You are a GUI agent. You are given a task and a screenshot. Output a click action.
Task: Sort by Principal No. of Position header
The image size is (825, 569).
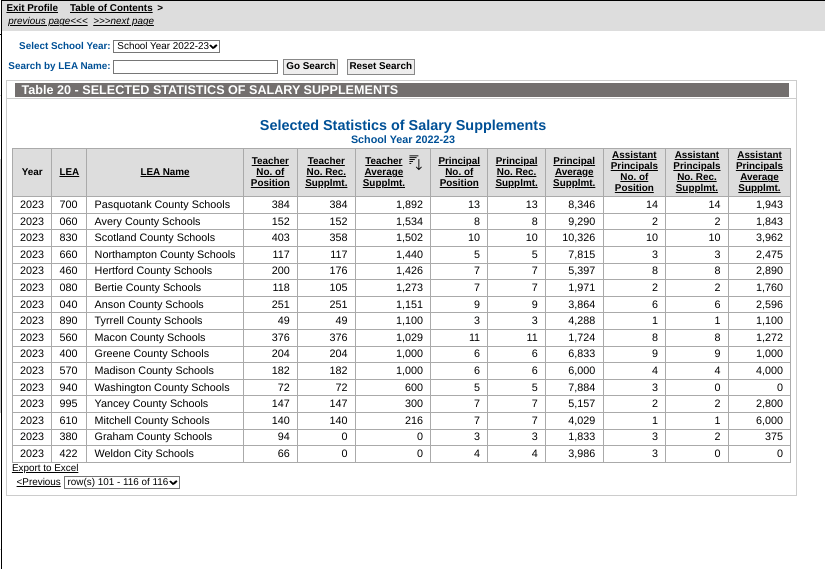tap(459, 172)
